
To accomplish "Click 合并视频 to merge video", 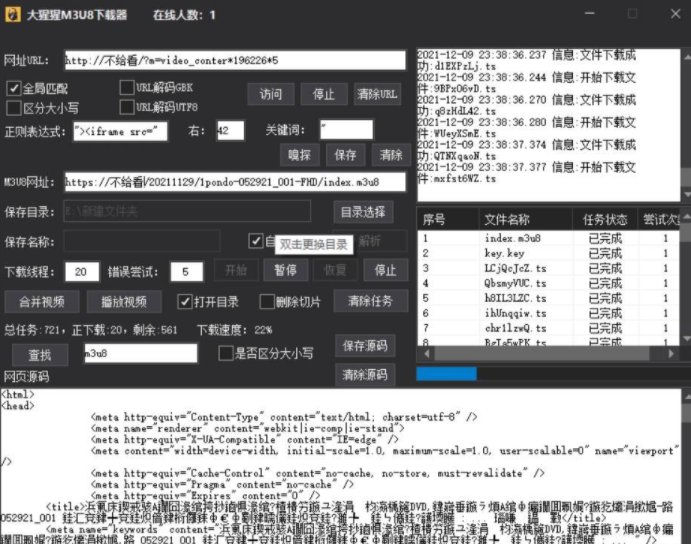I will pos(42,302).
